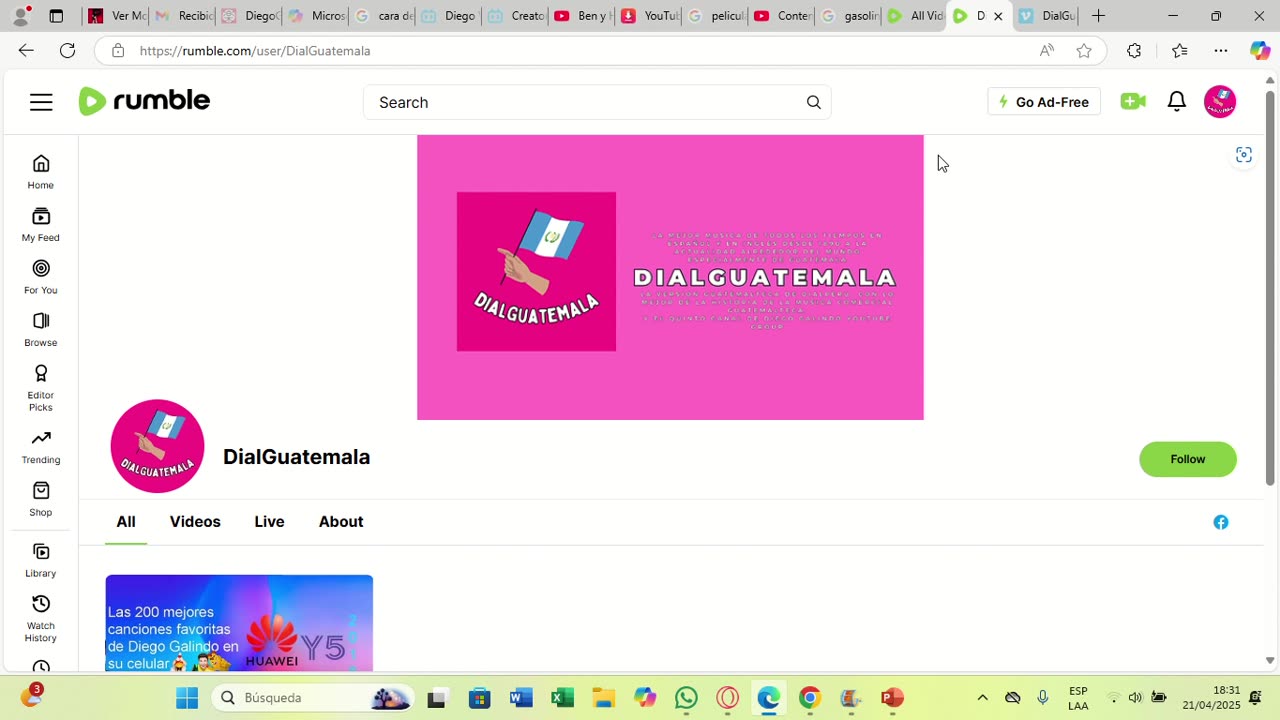Open My Feed in sidebar

point(41,225)
